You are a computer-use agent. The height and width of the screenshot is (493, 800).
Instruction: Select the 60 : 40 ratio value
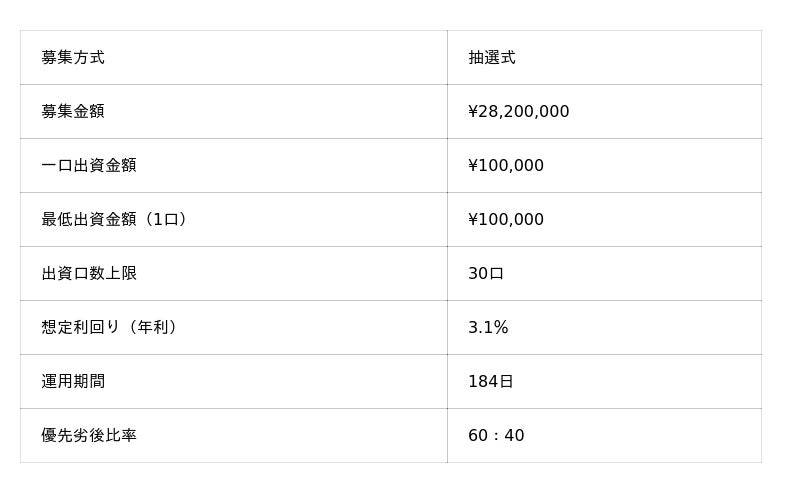click(x=496, y=436)
